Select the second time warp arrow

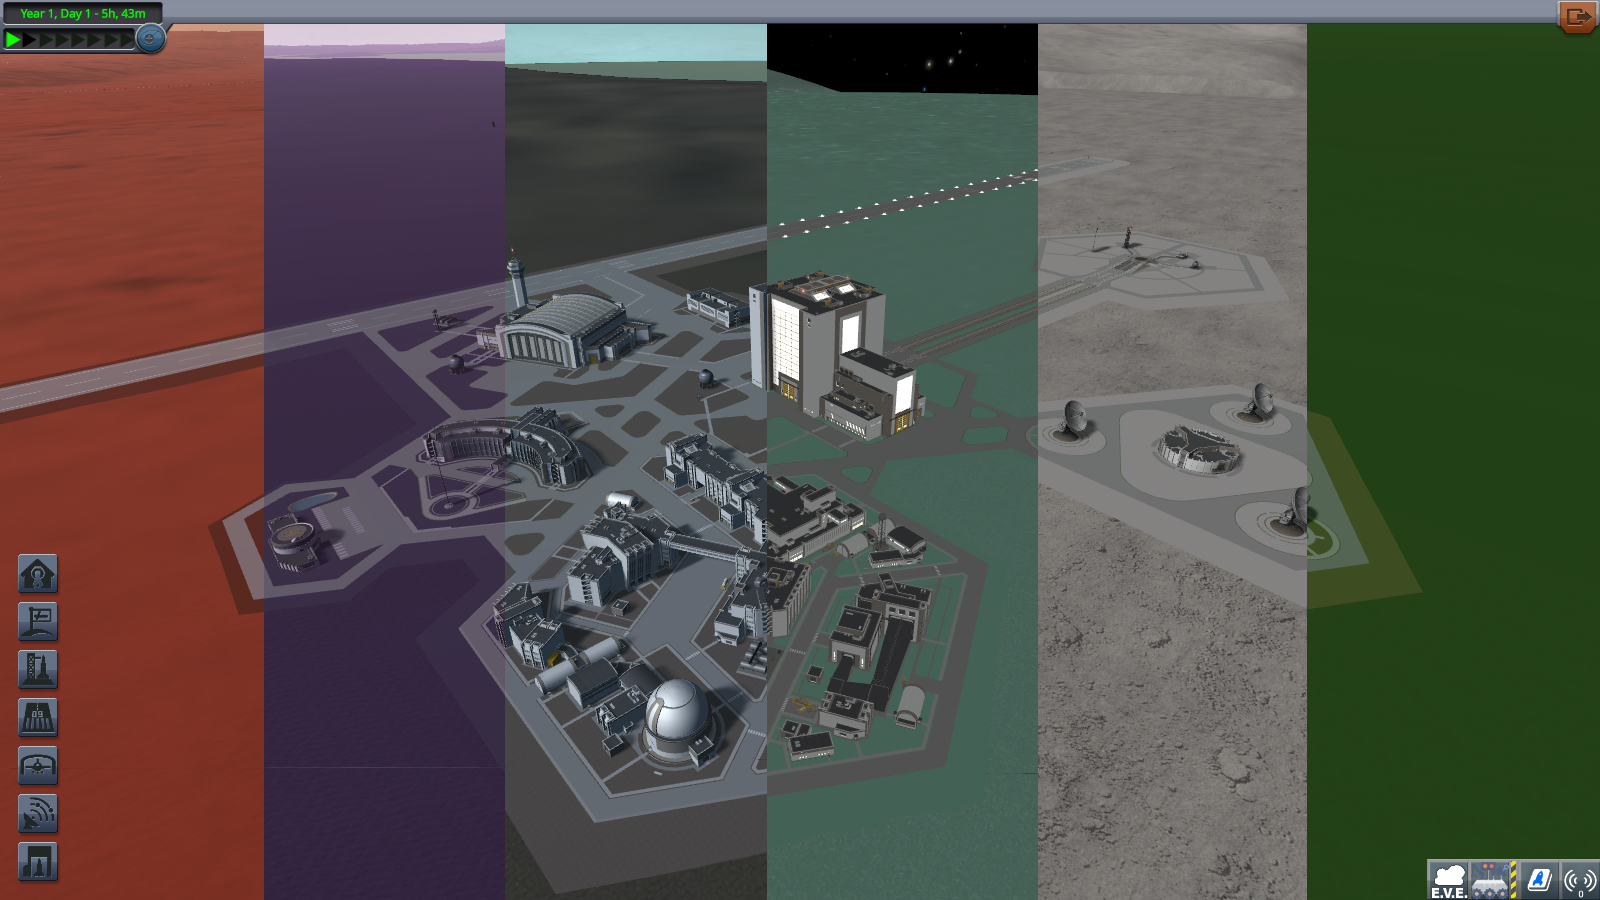pos(30,40)
